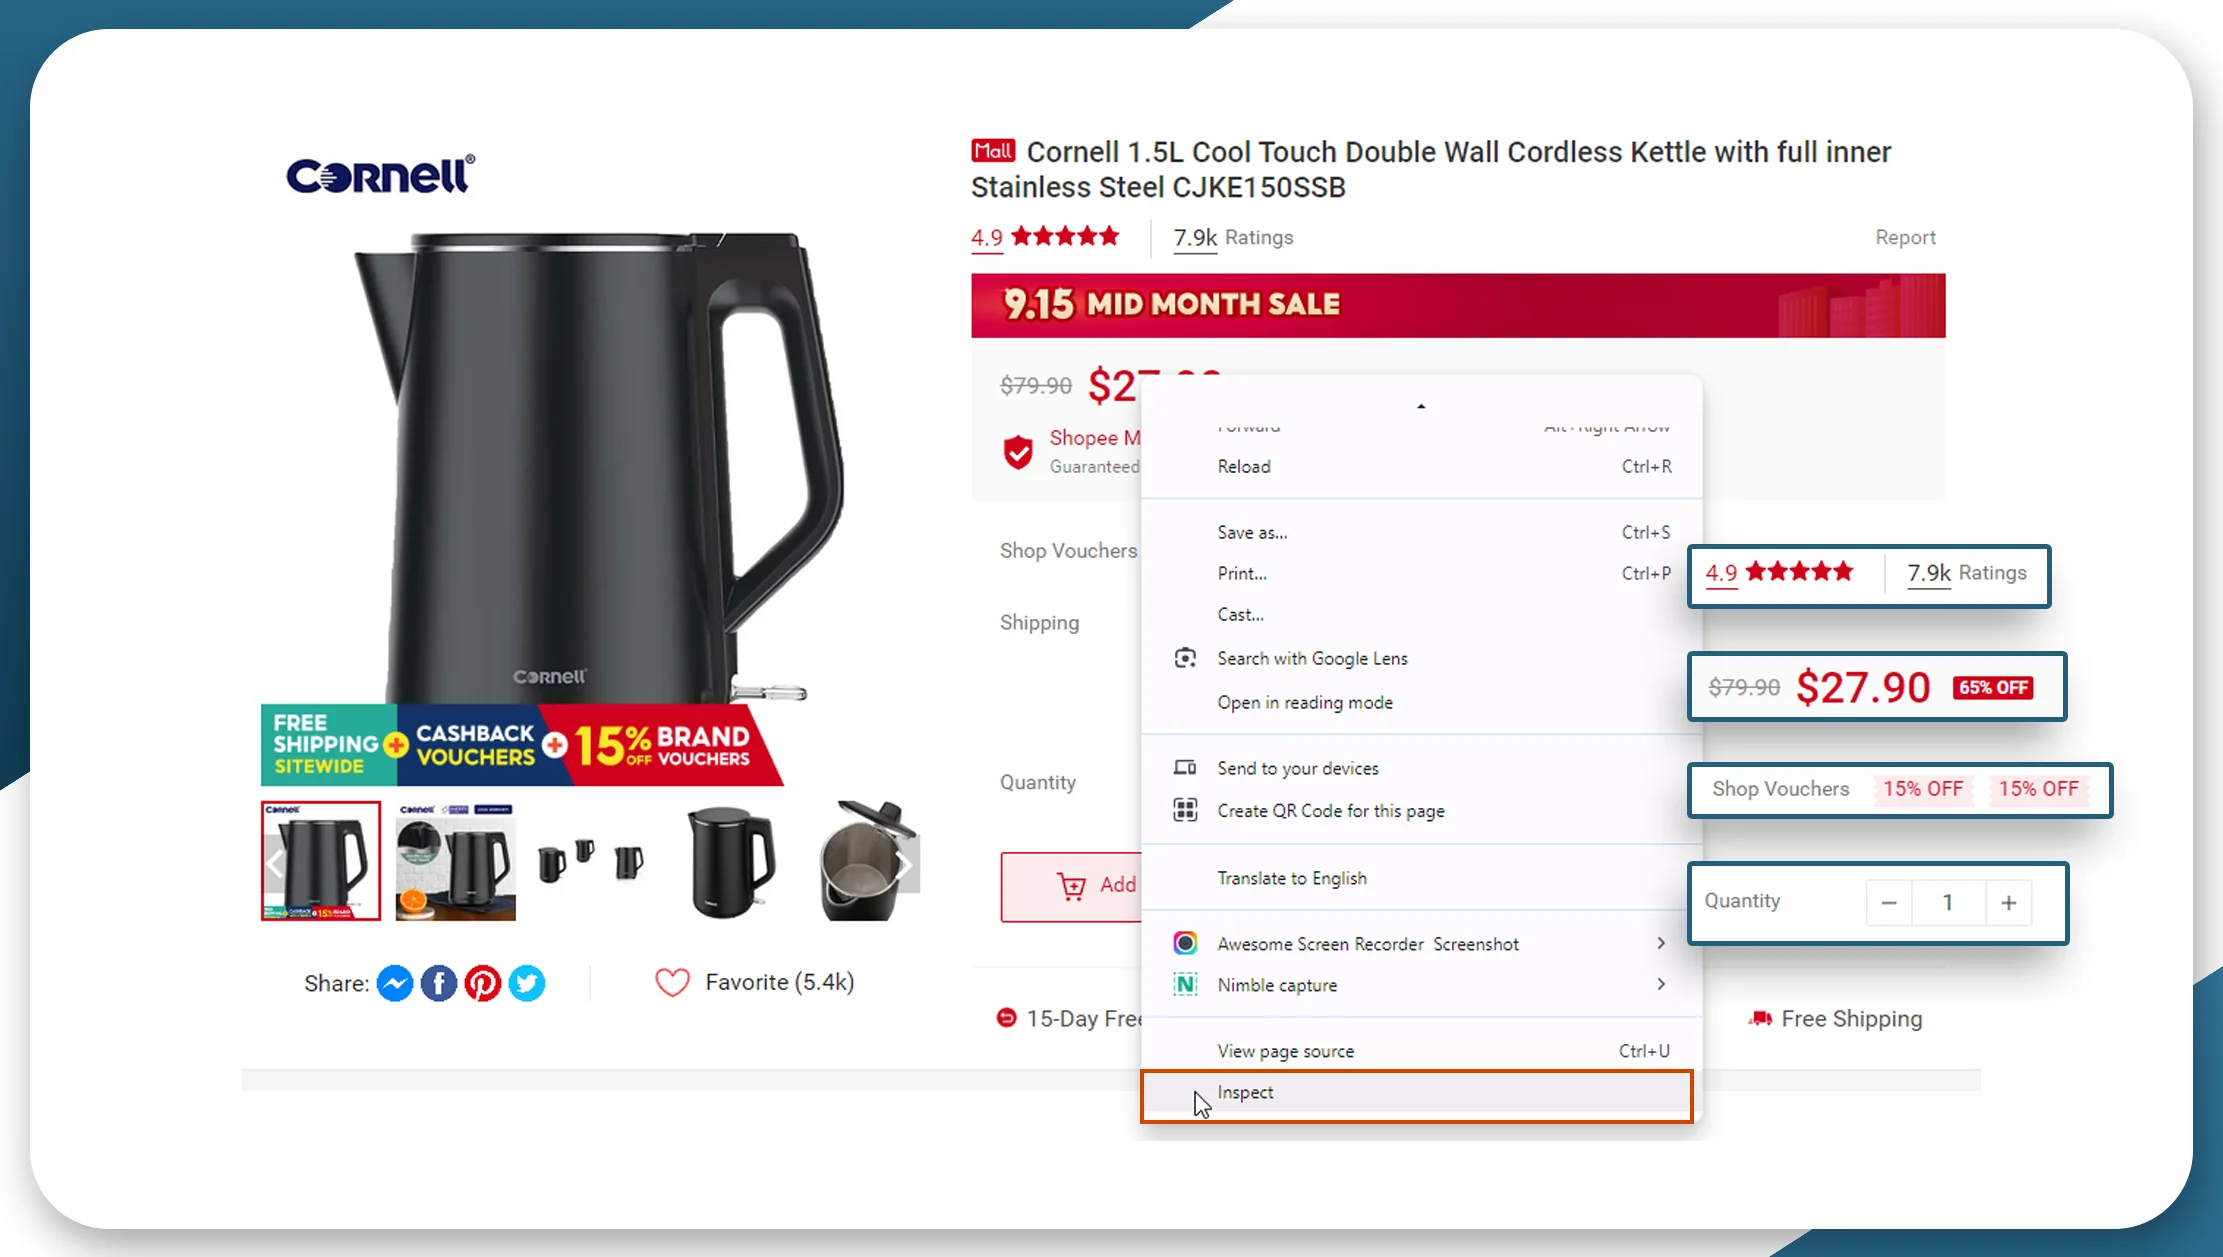
Task: Show next product thumbnails with right arrow
Action: click(903, 864)
